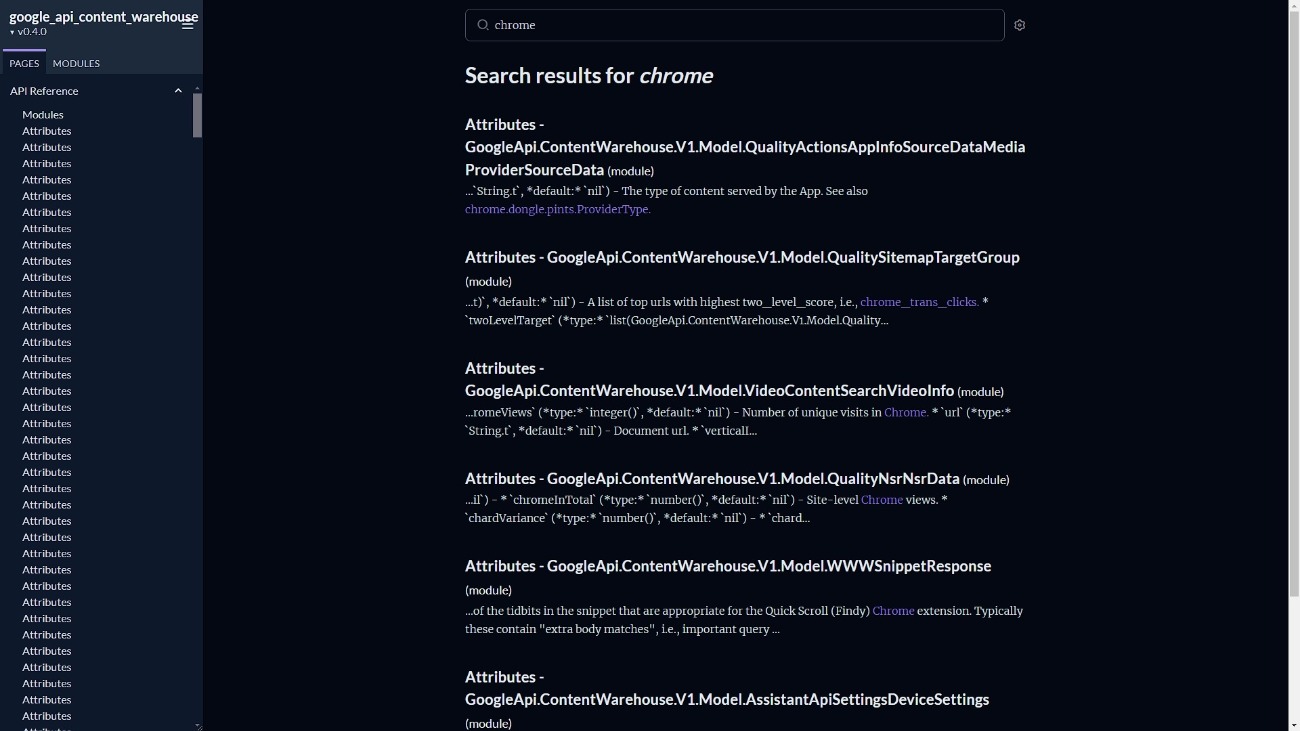Click the page scrollbar up arrow
The width and height of the screenshot is (1300, 731).
coord(1292,7)
